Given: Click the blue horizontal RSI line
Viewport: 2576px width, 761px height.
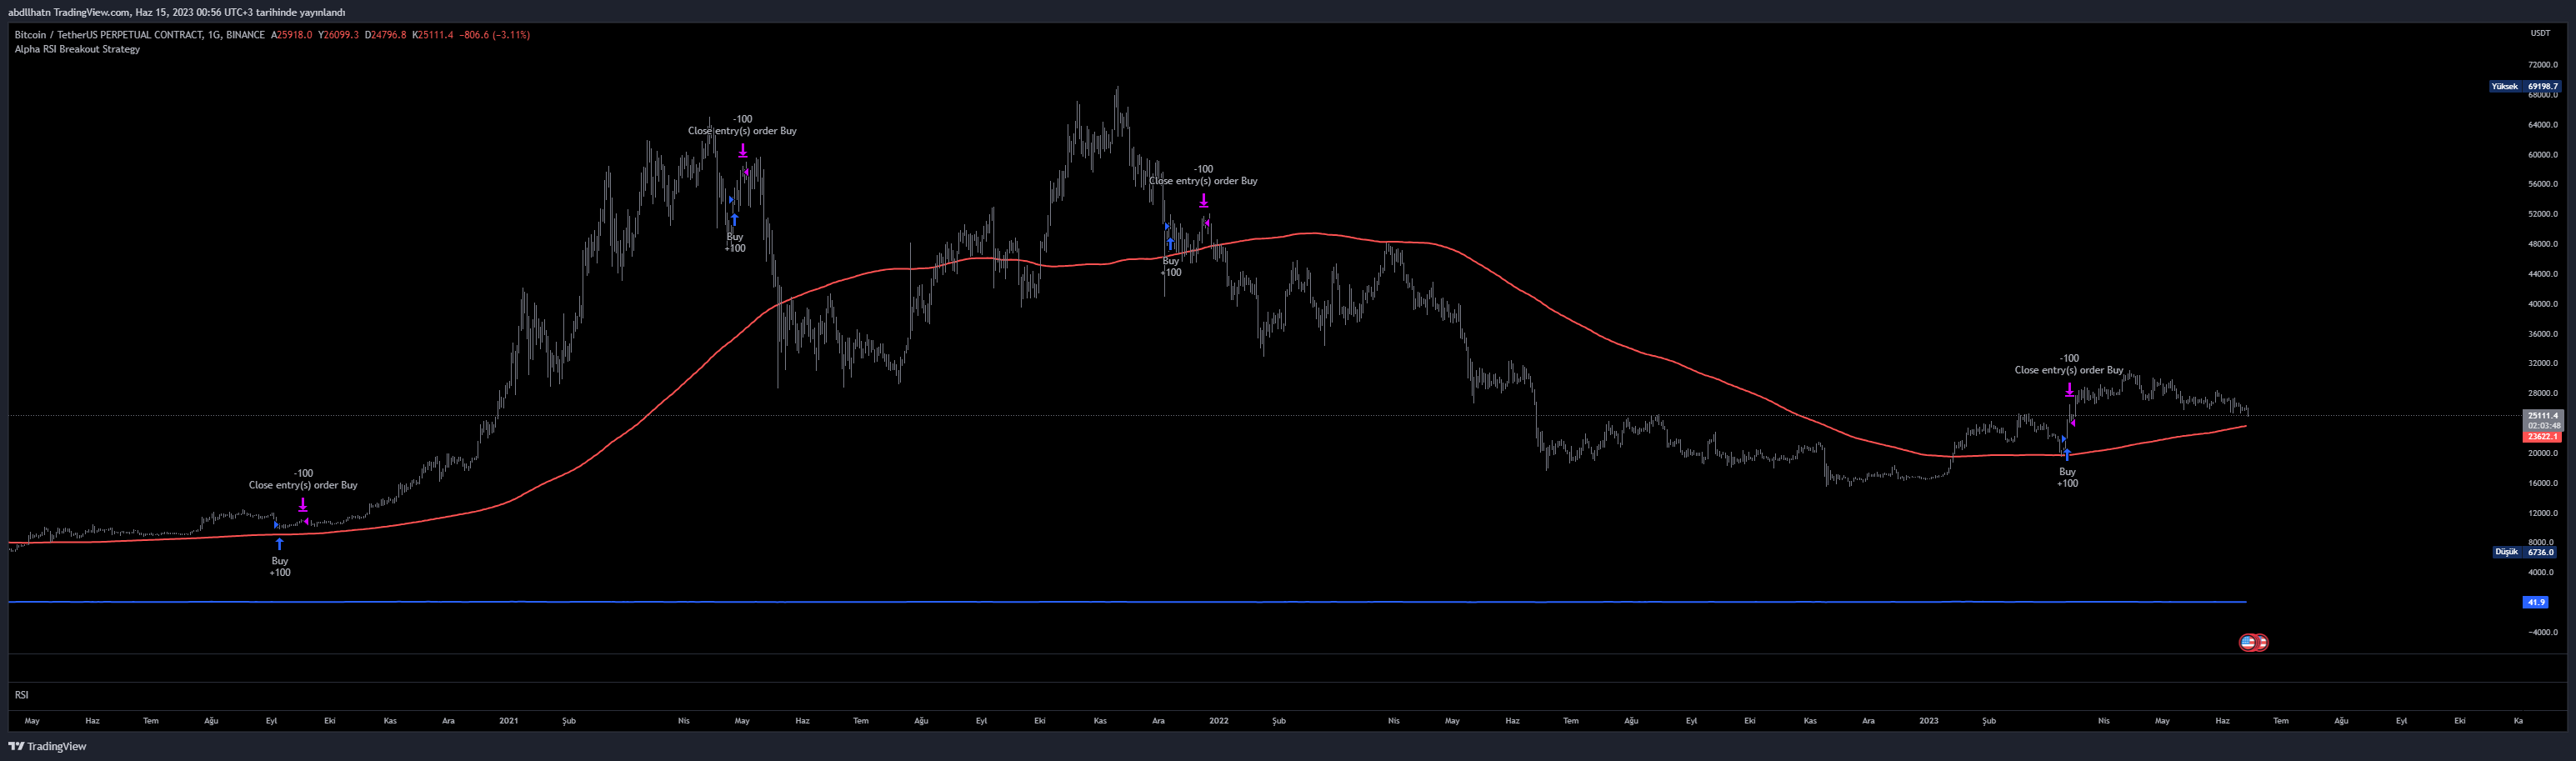Looking at the screenshot, I should pyautogui.click(x=1127, y=602).
